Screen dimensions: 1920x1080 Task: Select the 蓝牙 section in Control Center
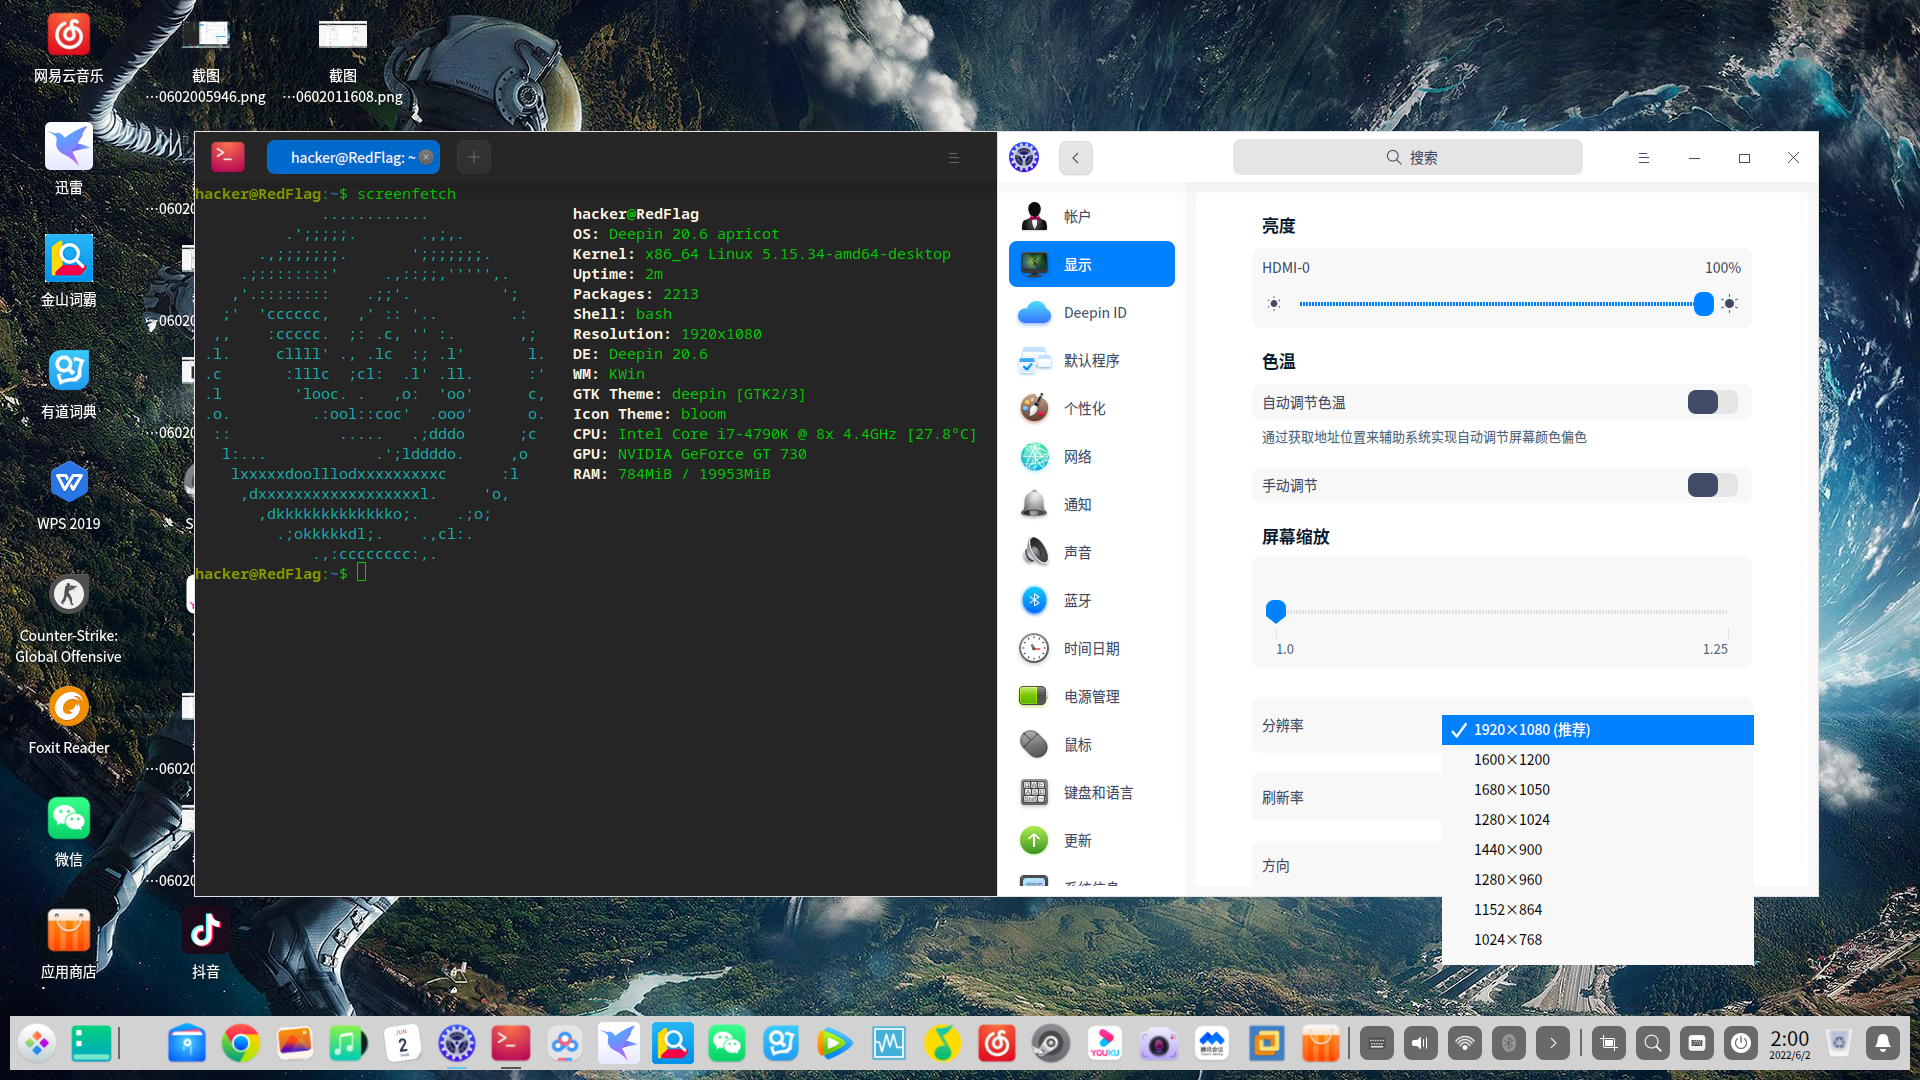pos(1078,600)
